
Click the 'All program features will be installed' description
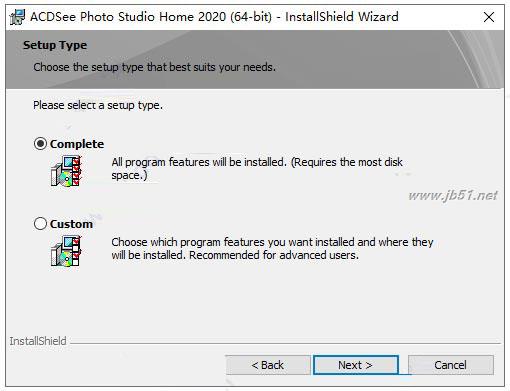tap(257, 169)
